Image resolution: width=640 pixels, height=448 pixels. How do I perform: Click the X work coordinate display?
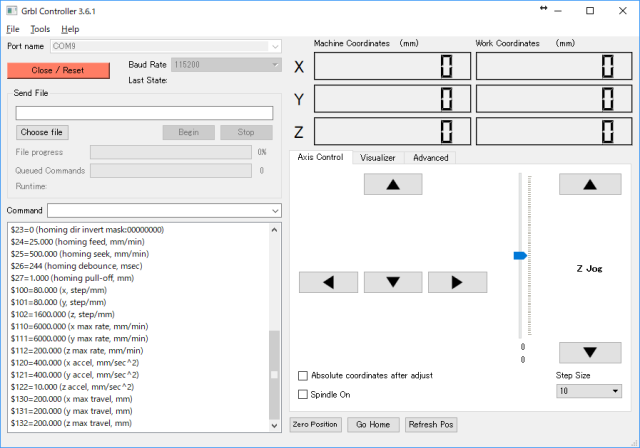tap(554, 66)
